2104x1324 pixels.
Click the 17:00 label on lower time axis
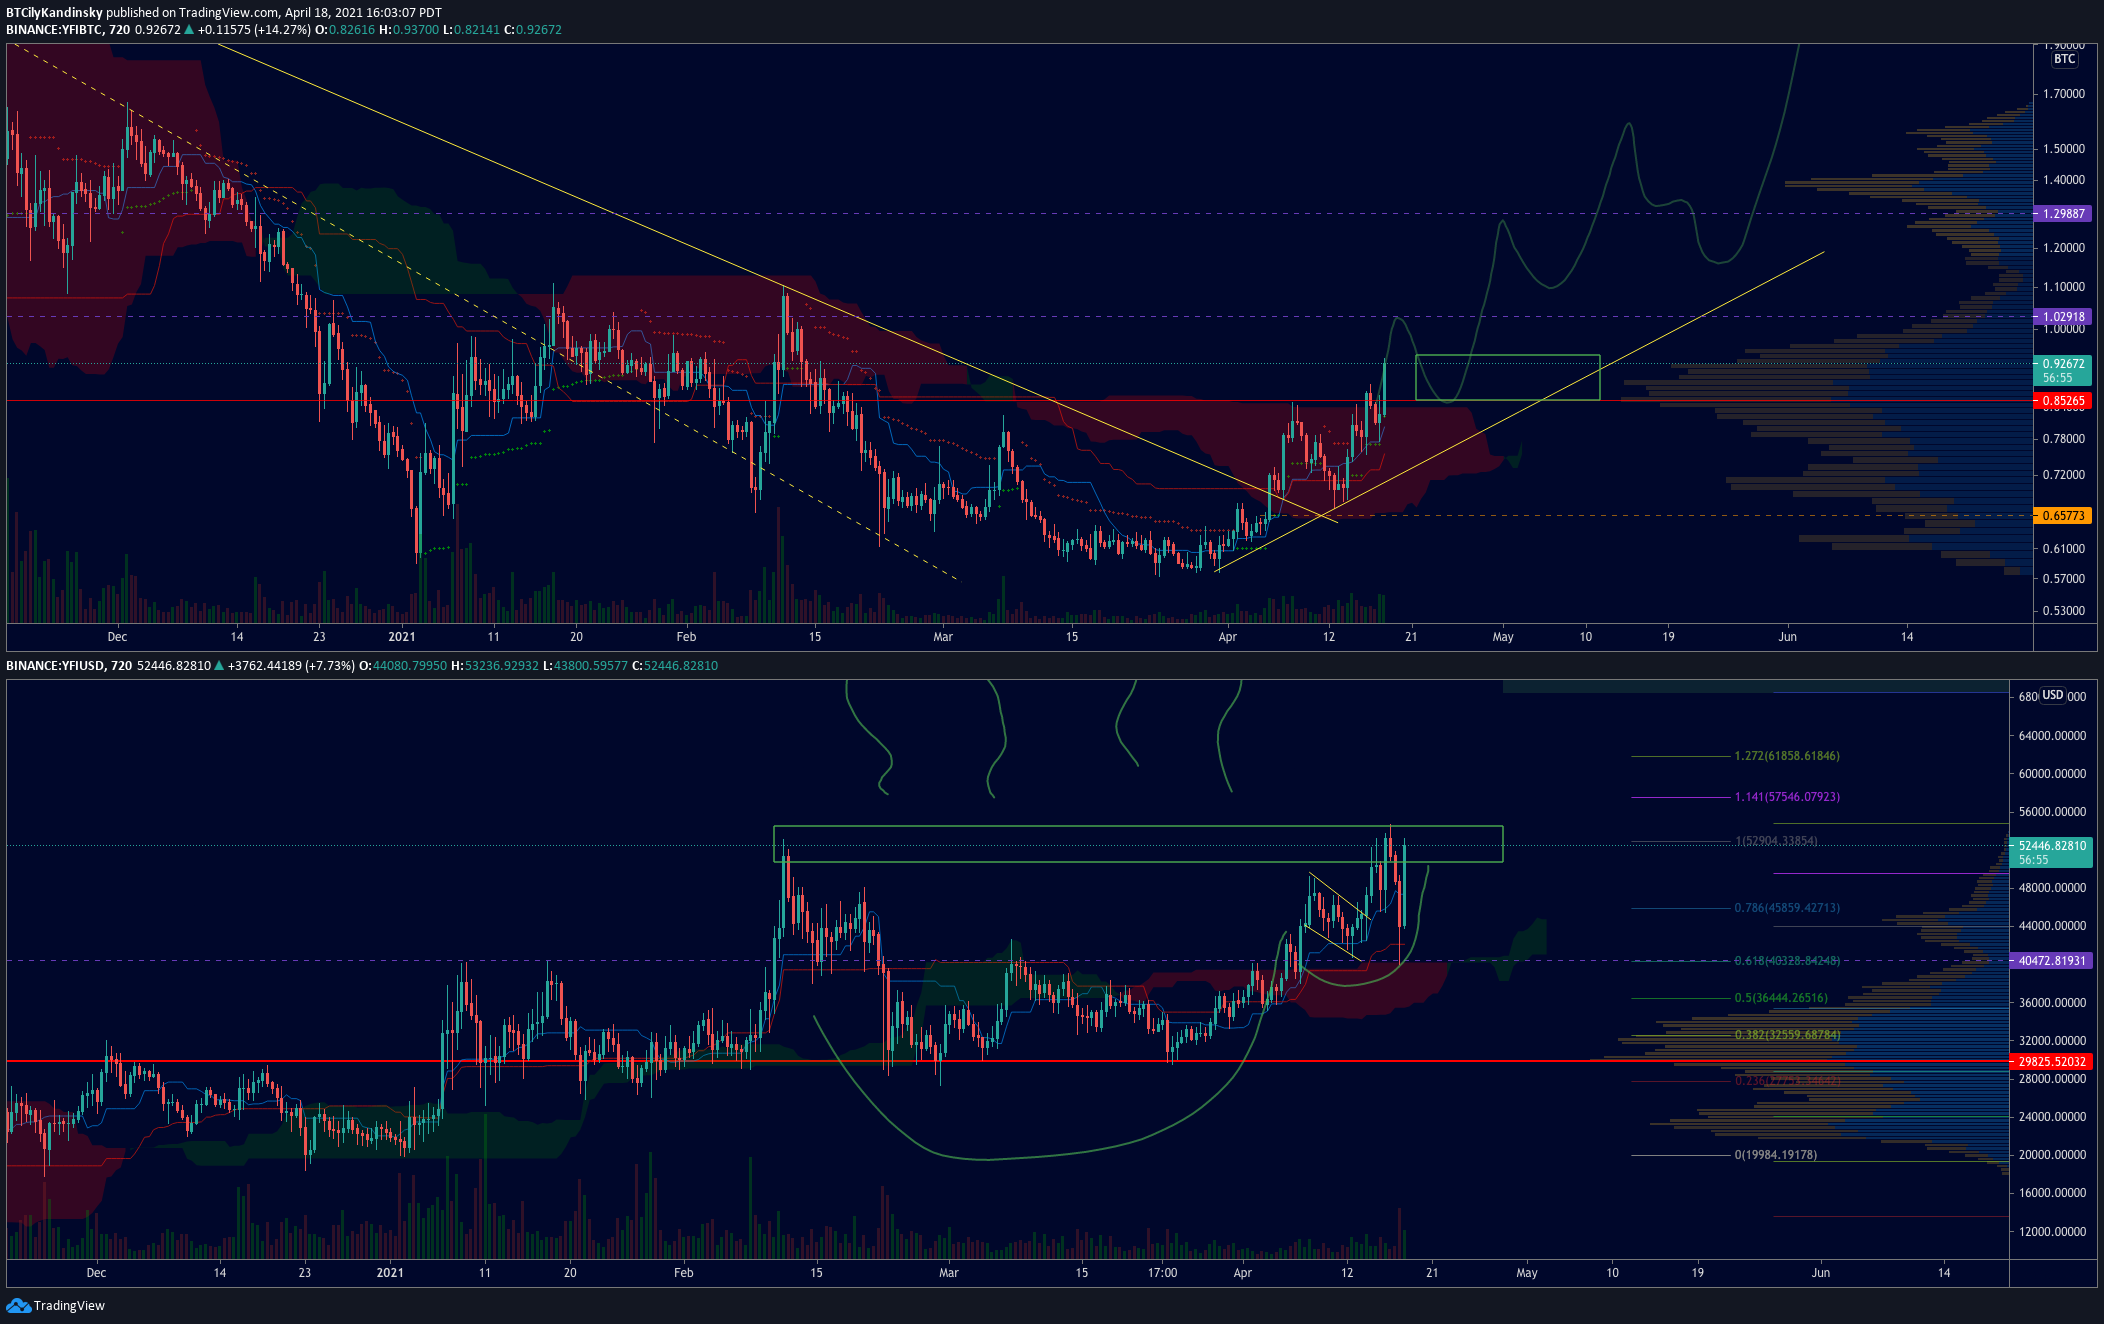pos(1162,1273)
